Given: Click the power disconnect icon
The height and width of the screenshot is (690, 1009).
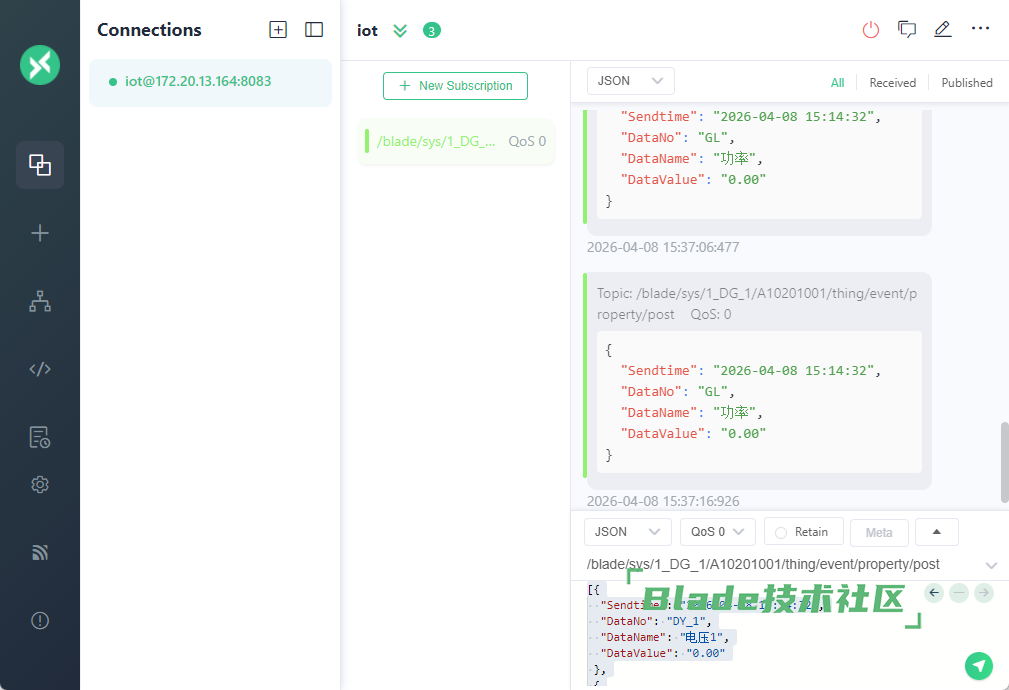Looking at the screenshot, I should (871, 30).
